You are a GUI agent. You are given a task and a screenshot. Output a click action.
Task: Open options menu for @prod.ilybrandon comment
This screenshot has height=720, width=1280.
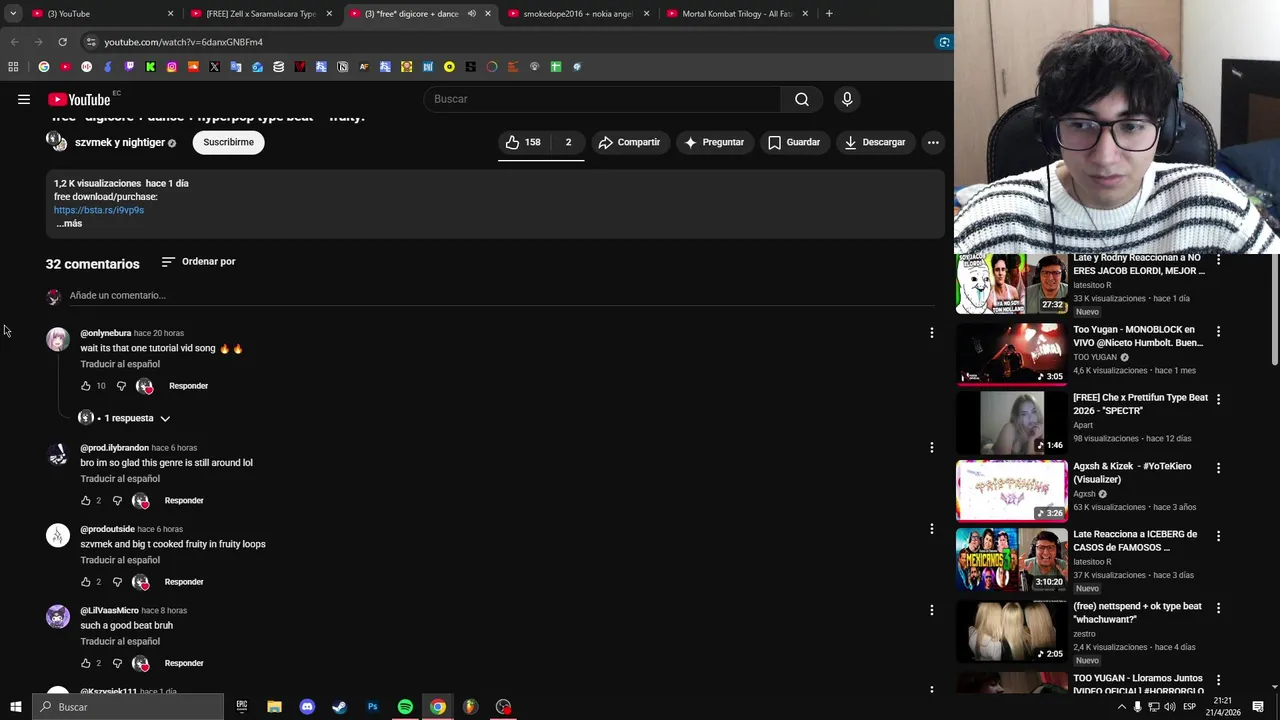tap(932, 447)
